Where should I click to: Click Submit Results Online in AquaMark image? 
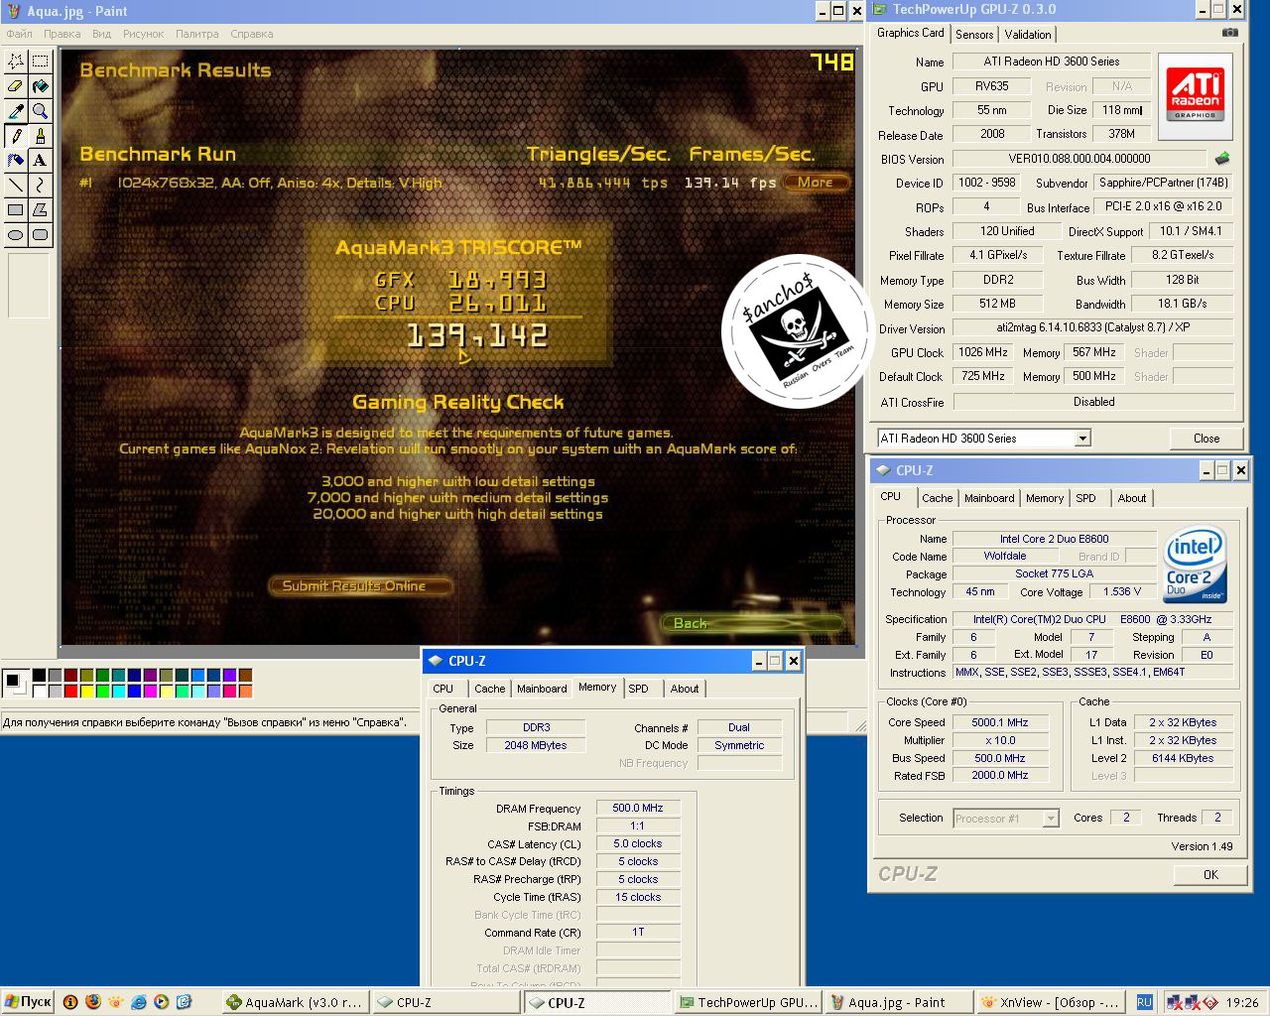pos(360,586)
